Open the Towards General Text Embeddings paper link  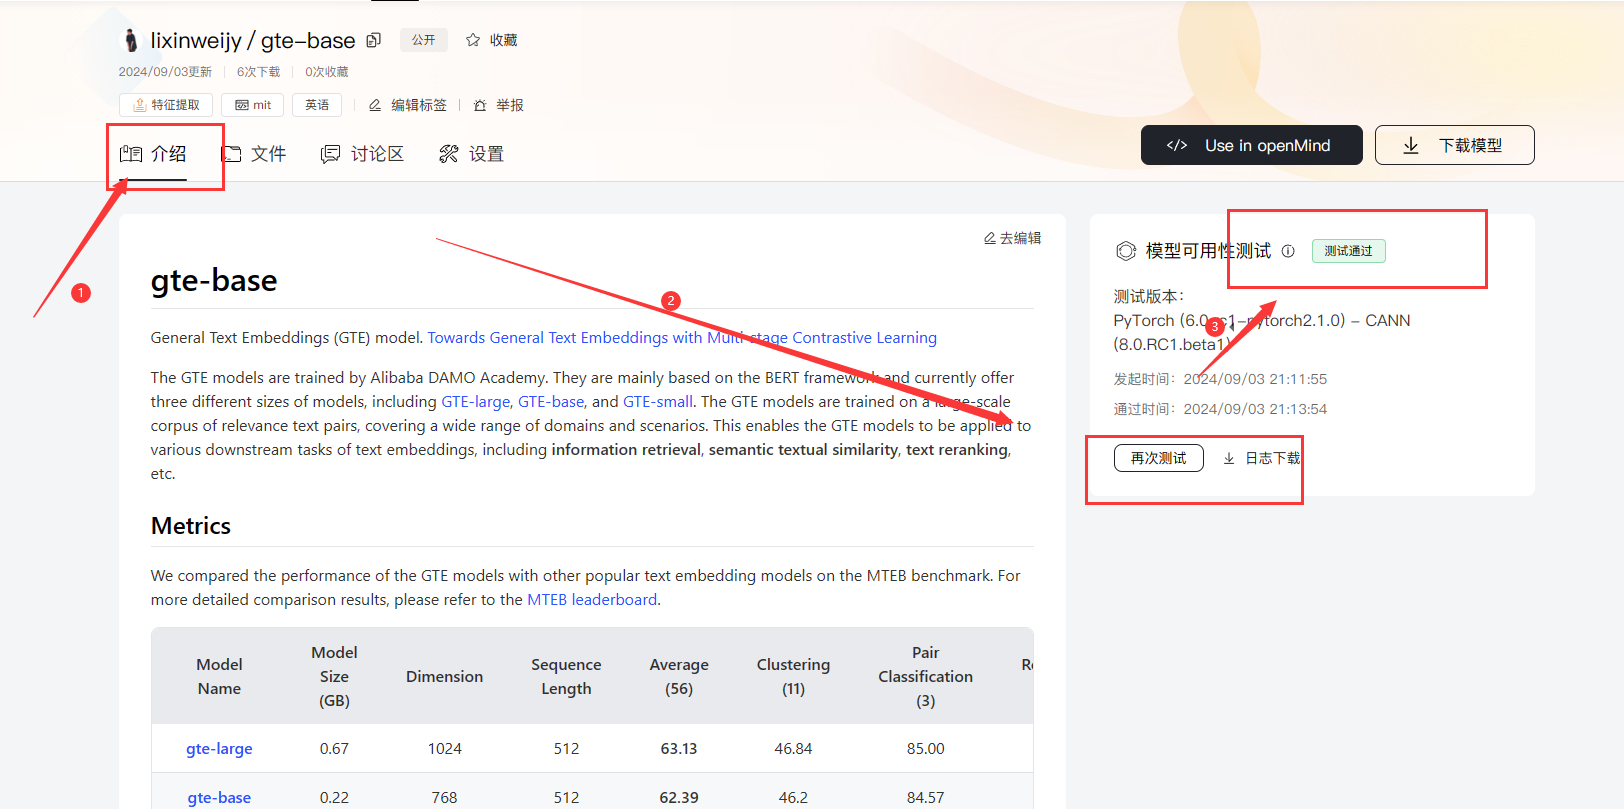681,338
